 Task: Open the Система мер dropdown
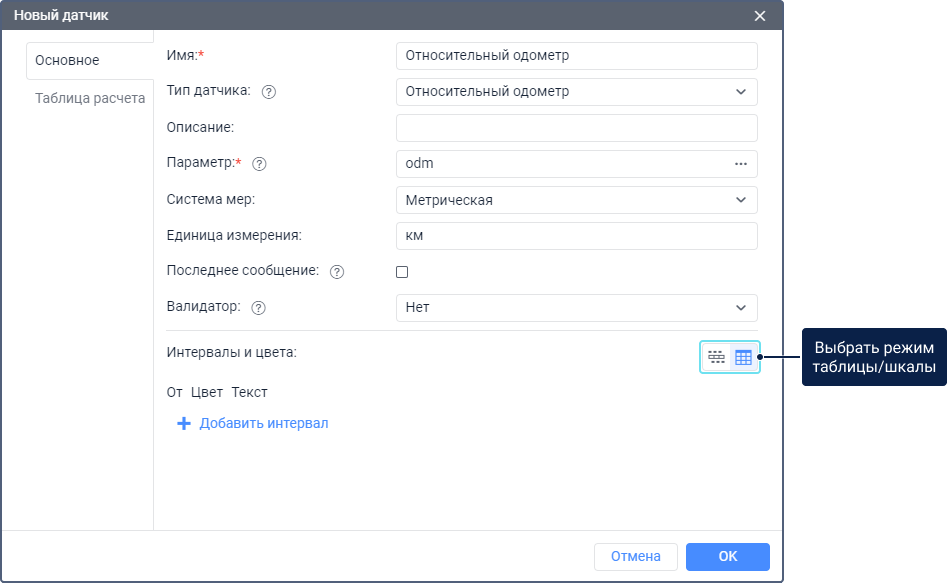[x=576, y=200]
